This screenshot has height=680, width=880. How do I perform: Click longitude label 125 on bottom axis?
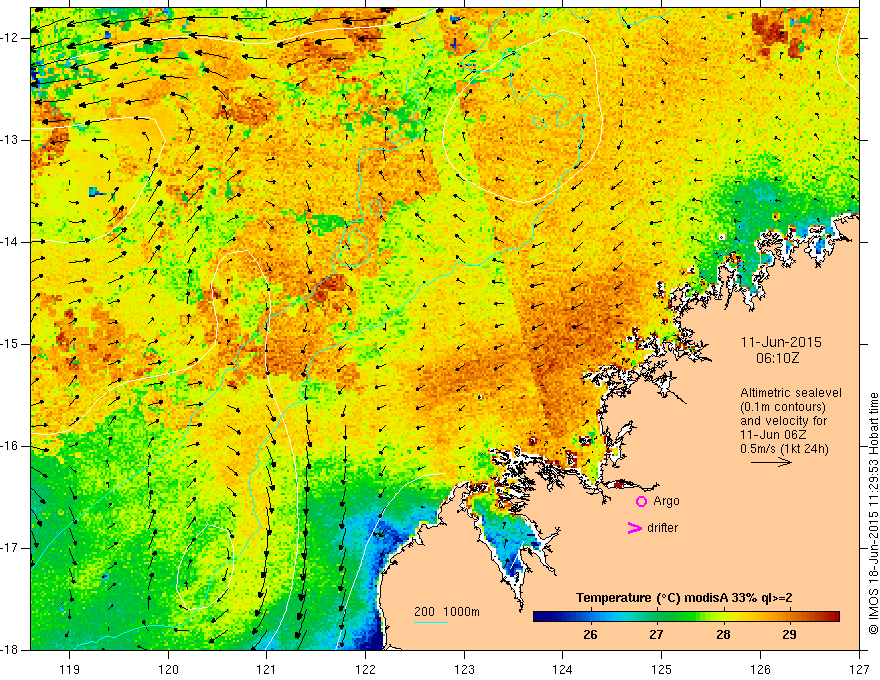pyautogui.click(x=662, y=669)
